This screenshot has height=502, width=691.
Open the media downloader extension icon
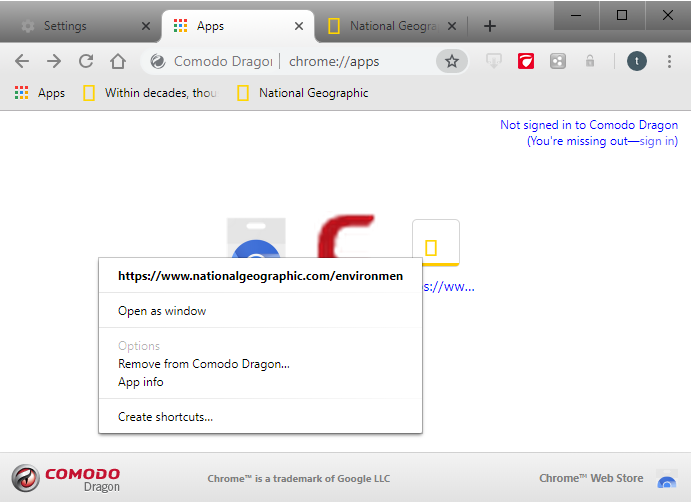(x=494, y=61)
